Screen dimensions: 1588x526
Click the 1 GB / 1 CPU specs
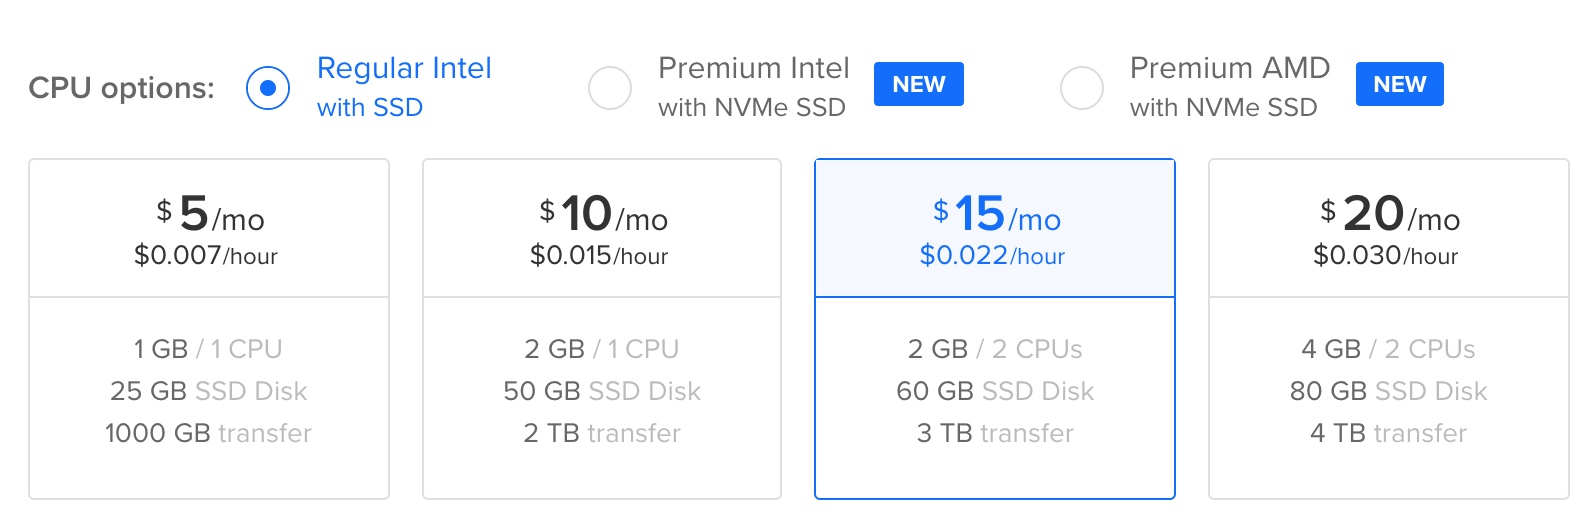[x=208, y=349]
